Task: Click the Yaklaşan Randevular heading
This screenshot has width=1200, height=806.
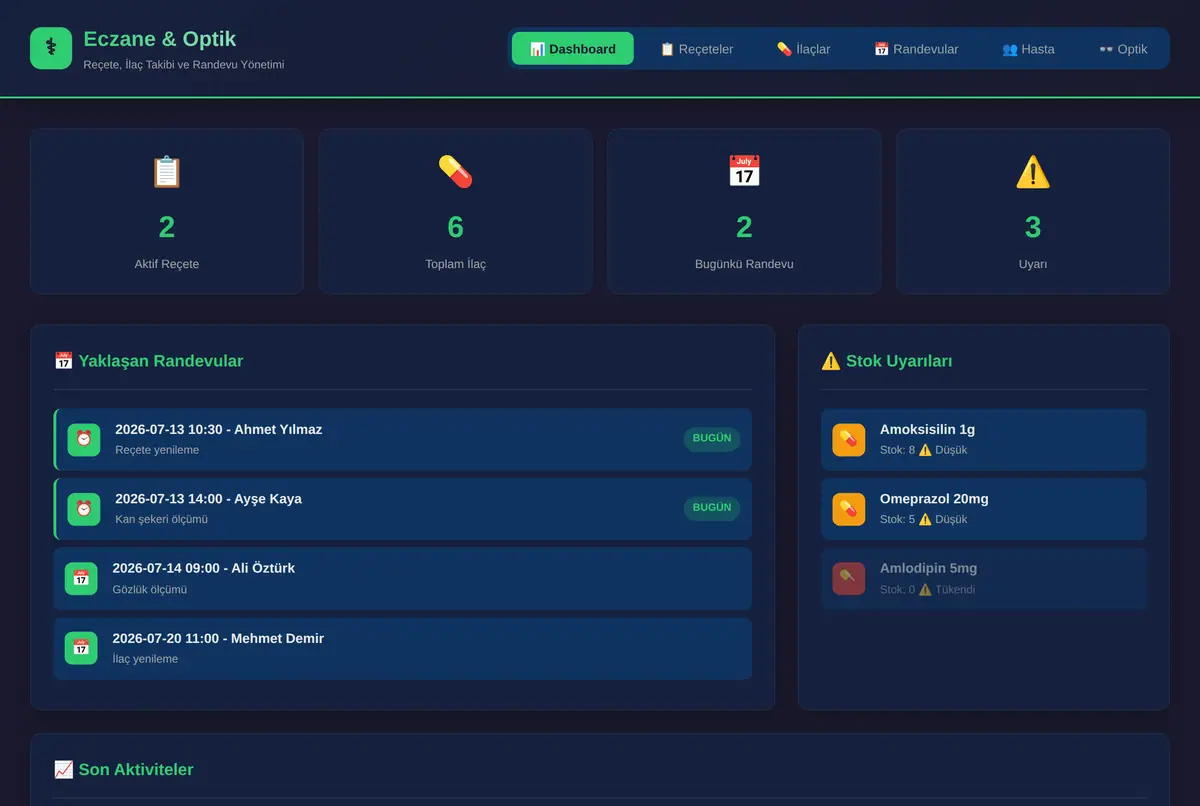Action: click(x=149, y=361)
